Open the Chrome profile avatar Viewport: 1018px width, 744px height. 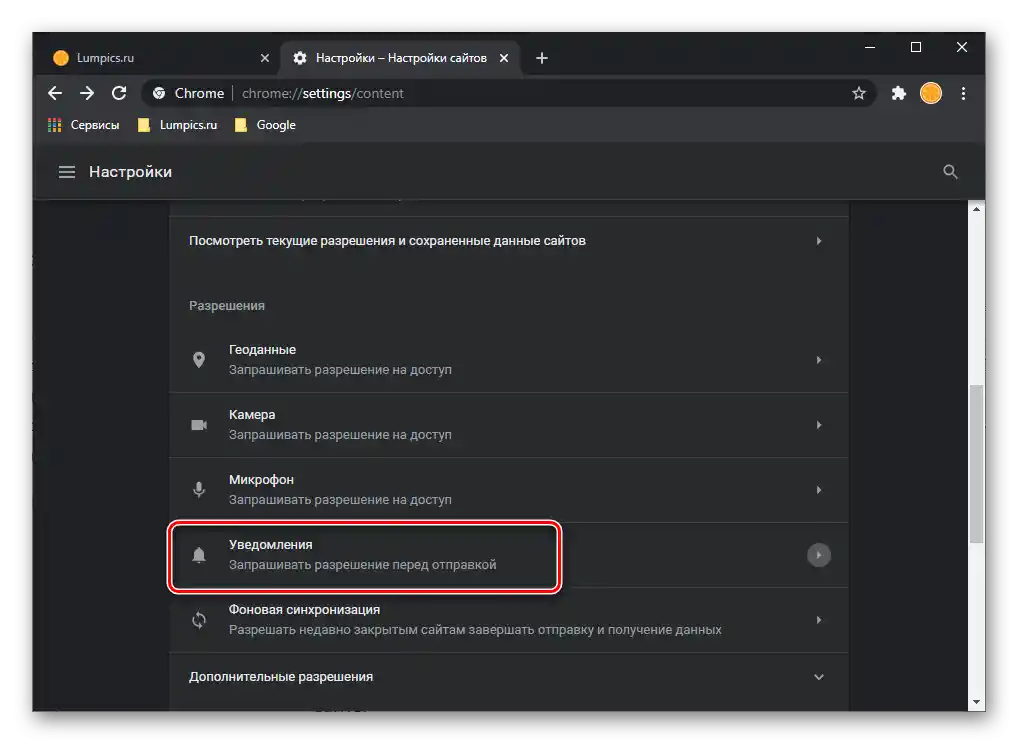[x=930, y=93]
